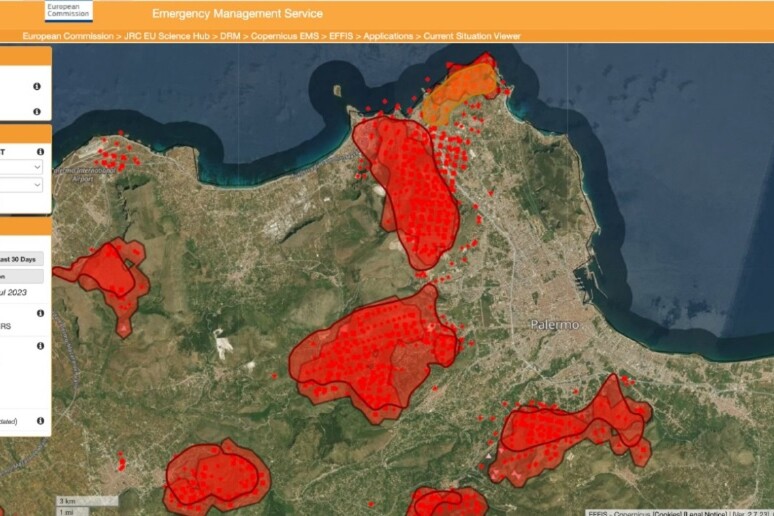Click the 3 km scale bar on the map
774x516 pixels.
[x=68, y=500]
